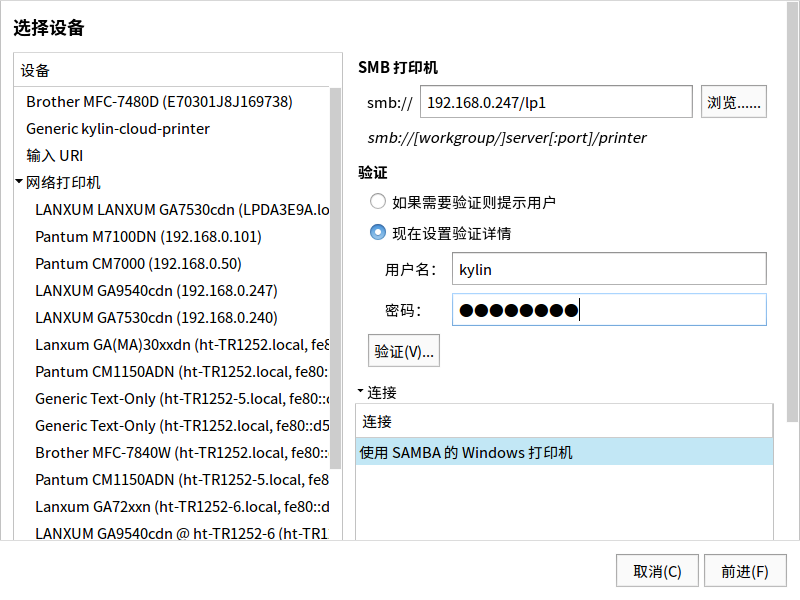
Task: Select Pantum M7100DN (192.168.0.101)
Action: pyautogui.click(x=172, y=237)
